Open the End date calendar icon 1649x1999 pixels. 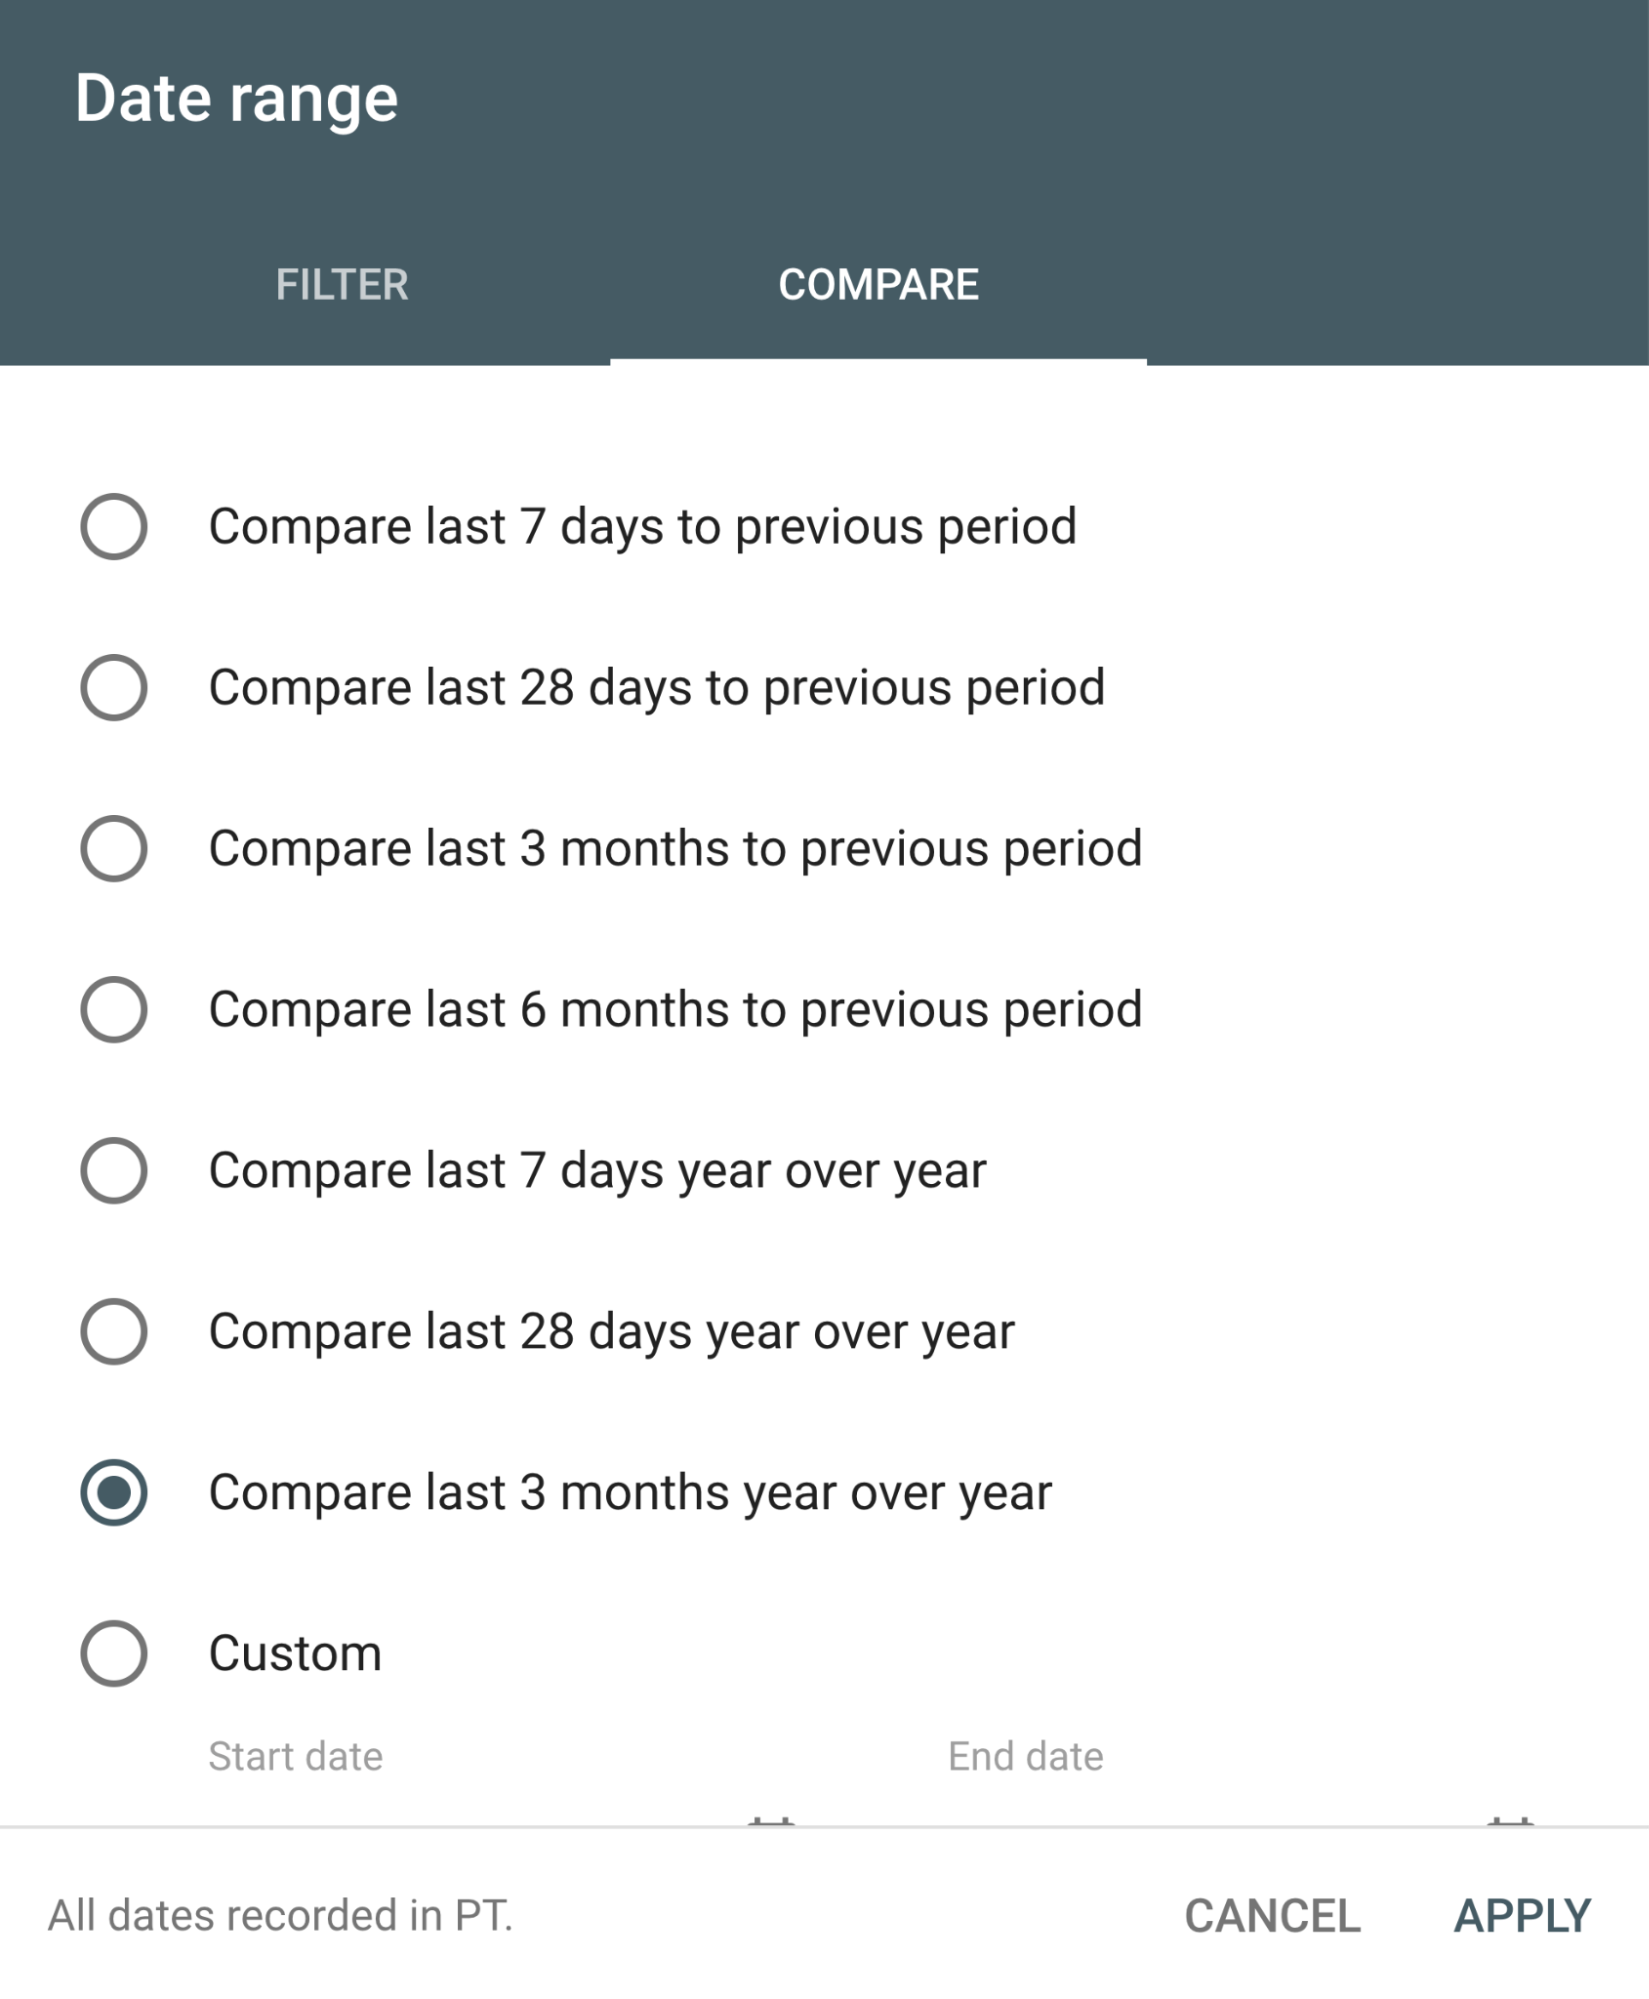[1510, 1820]
